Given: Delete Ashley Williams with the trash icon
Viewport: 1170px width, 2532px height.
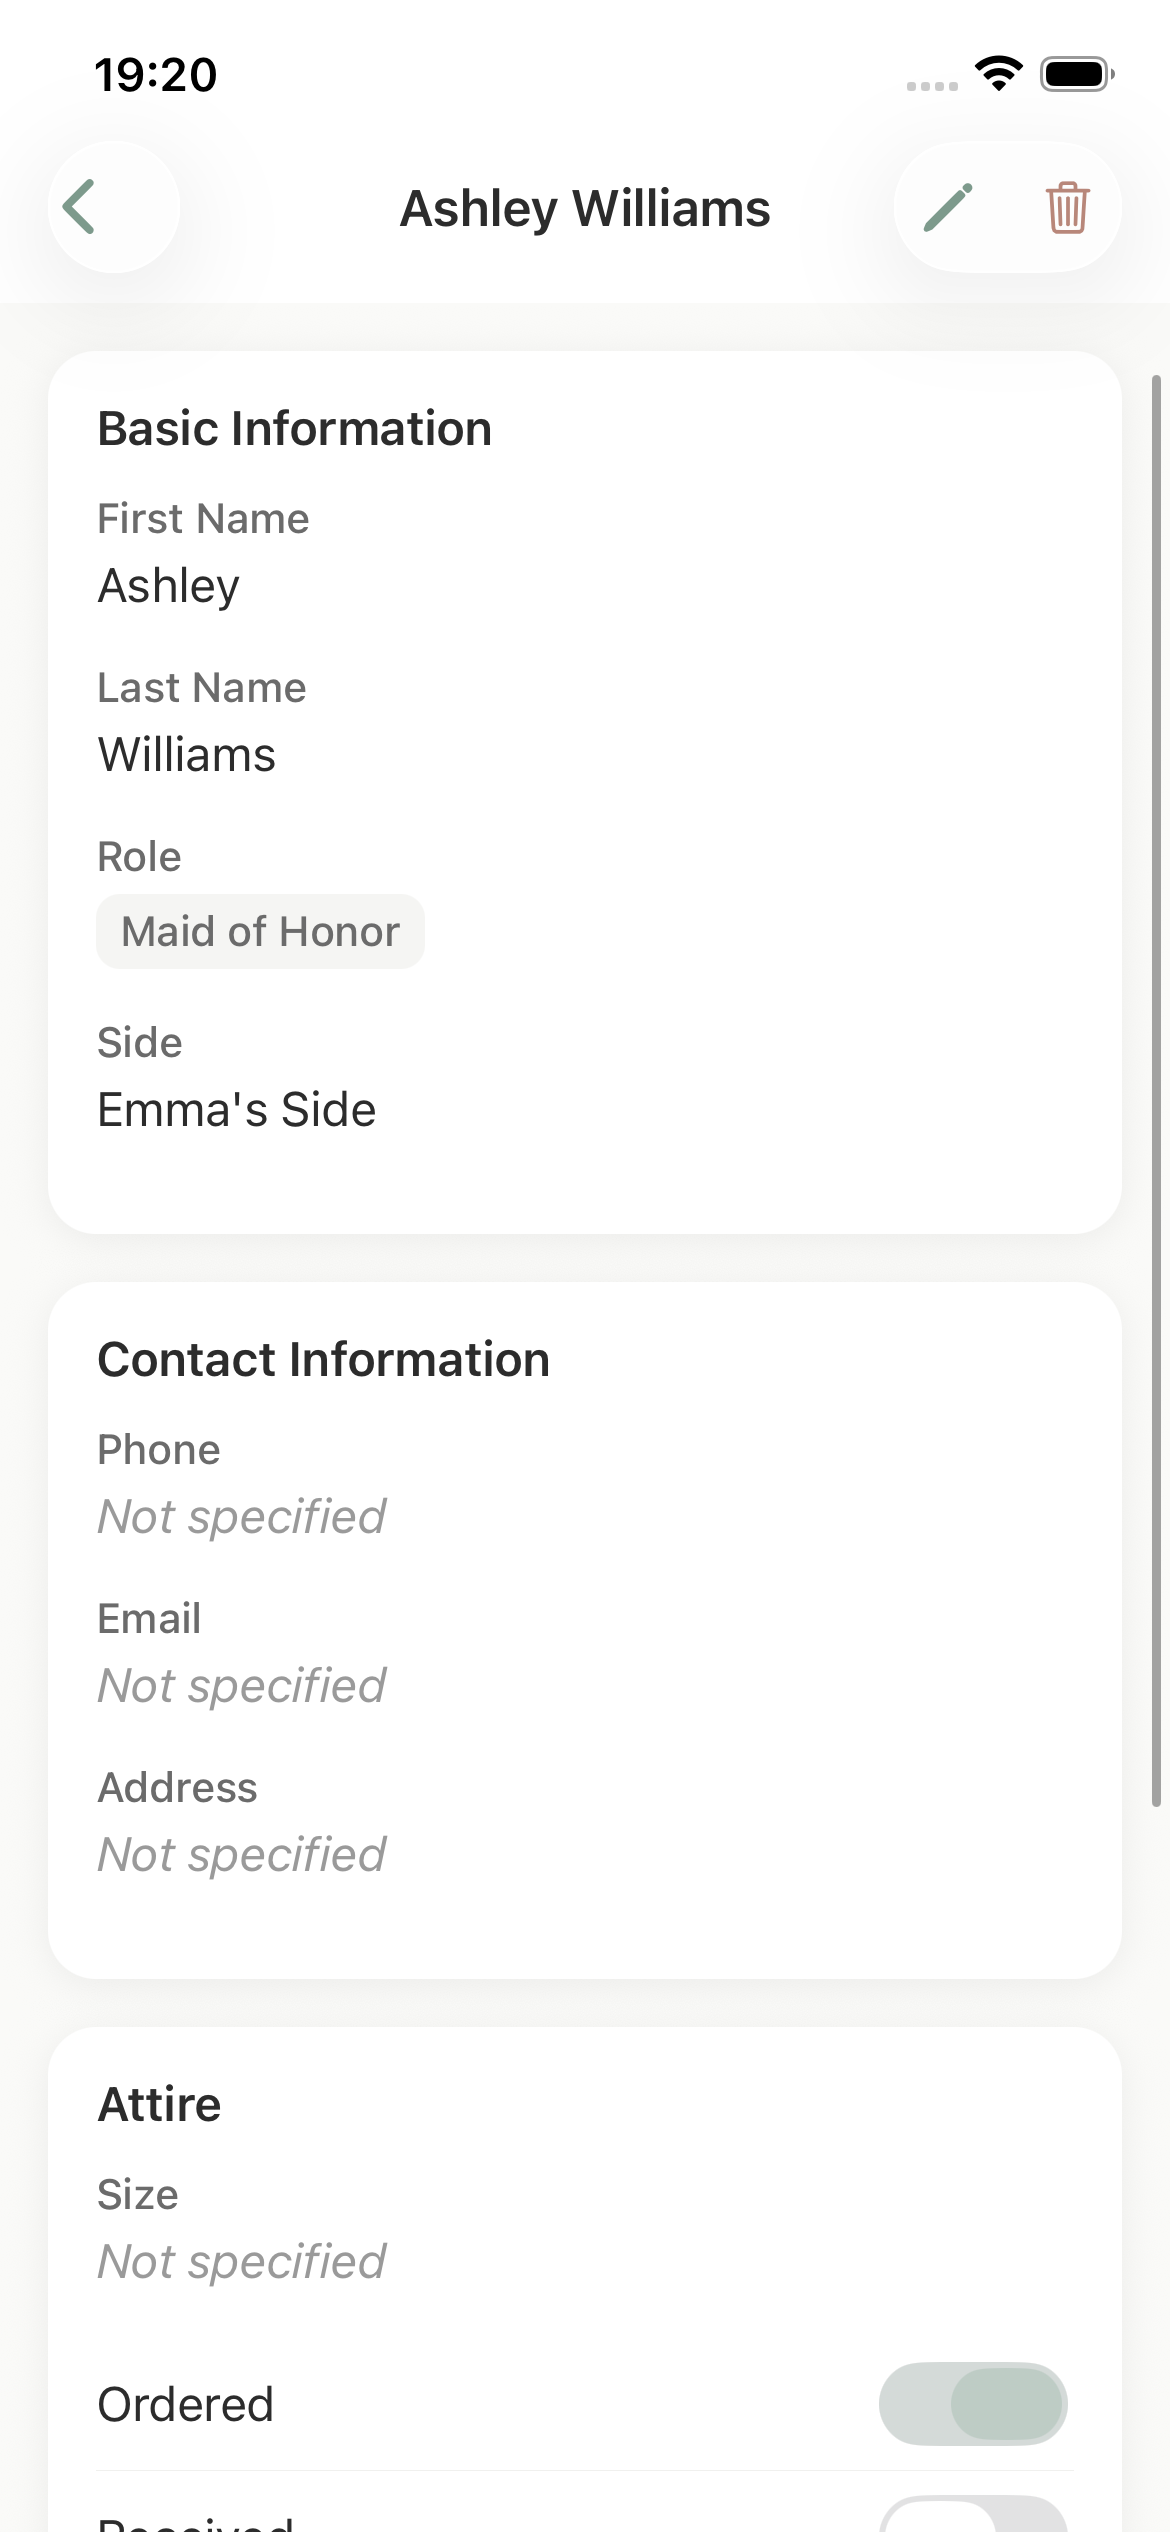Looking at the screenshot, I should 1067,207.
